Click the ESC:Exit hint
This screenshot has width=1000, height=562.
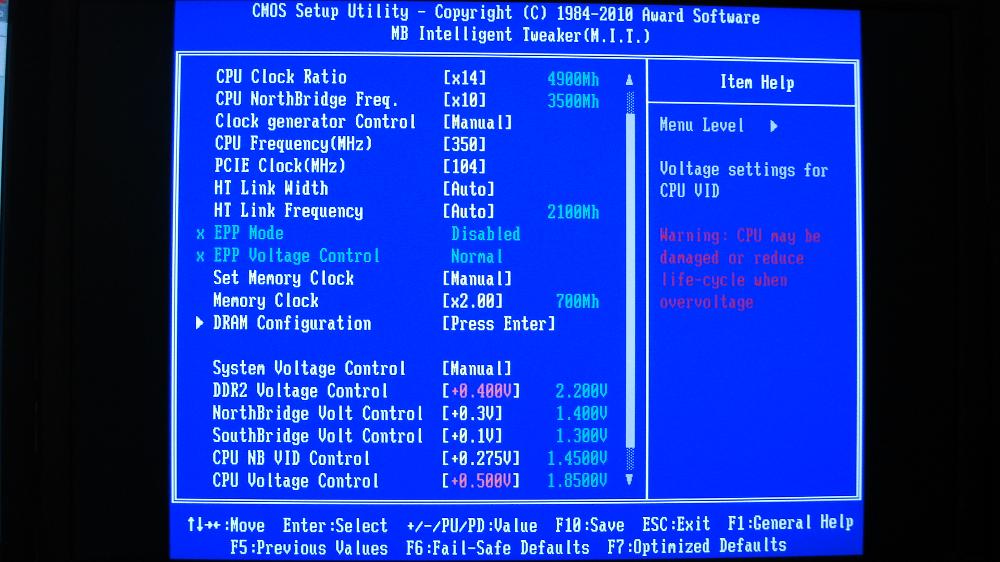[x=676, y=524]
